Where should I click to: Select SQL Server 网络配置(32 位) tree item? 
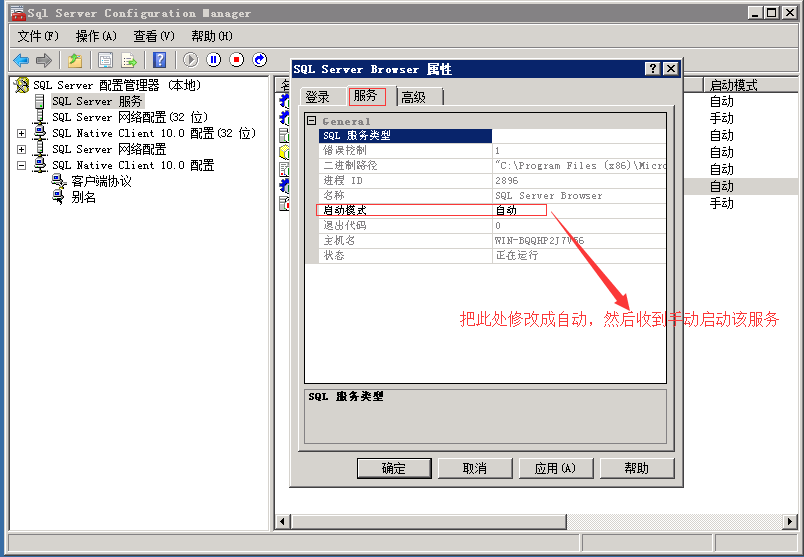pyautogui.click(x=130, y=117)
